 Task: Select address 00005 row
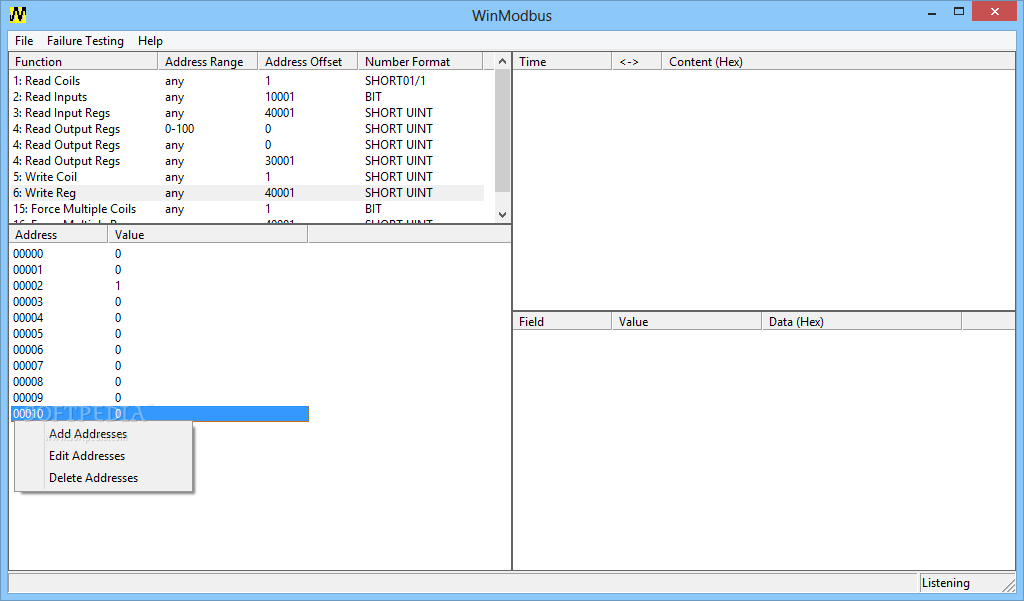160,334
